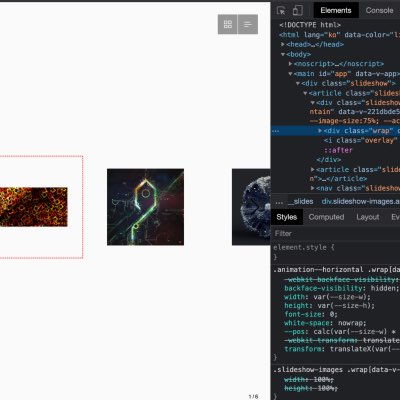
Task: Activate the DevTools inspect element picker
Action: (x=281, y=11)
